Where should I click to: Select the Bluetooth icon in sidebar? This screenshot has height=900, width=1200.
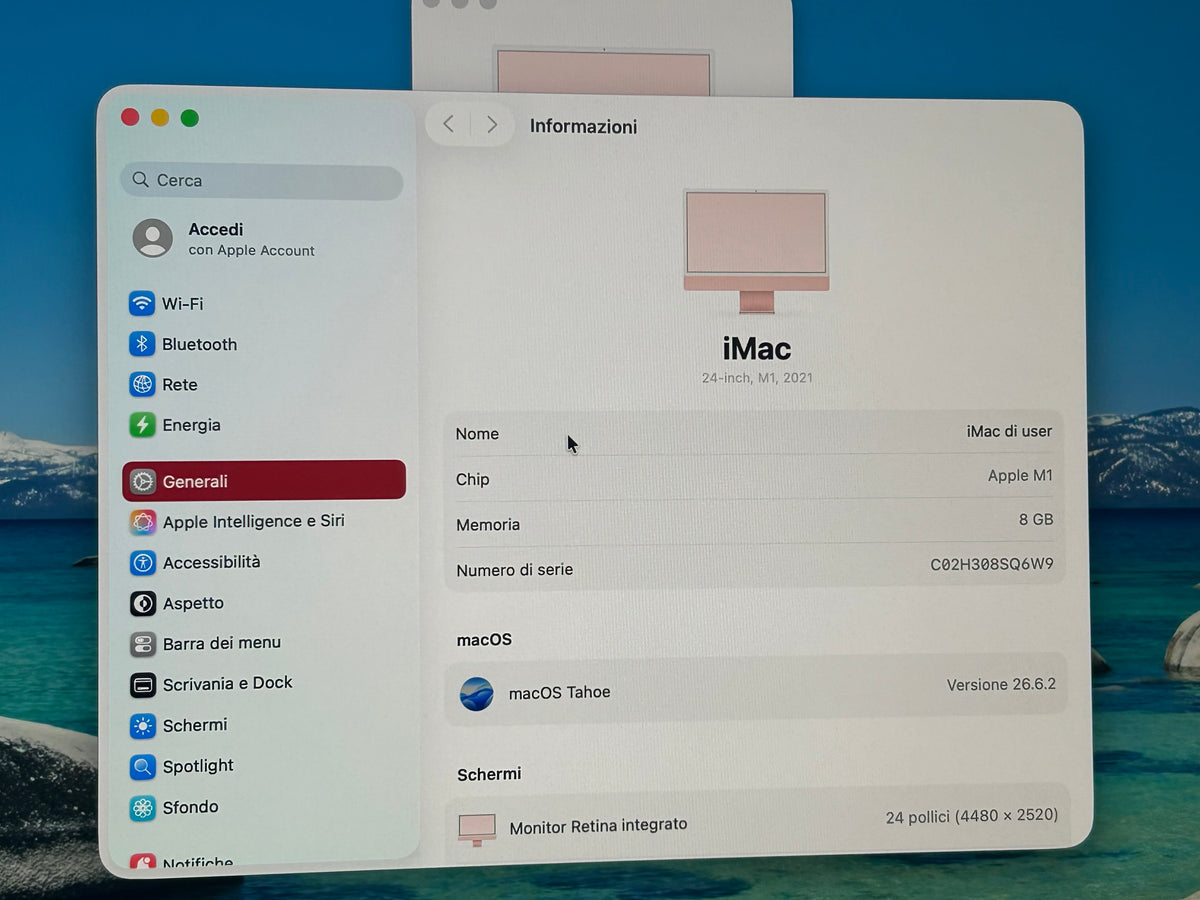pyautogui.click(x=142, y=344)
